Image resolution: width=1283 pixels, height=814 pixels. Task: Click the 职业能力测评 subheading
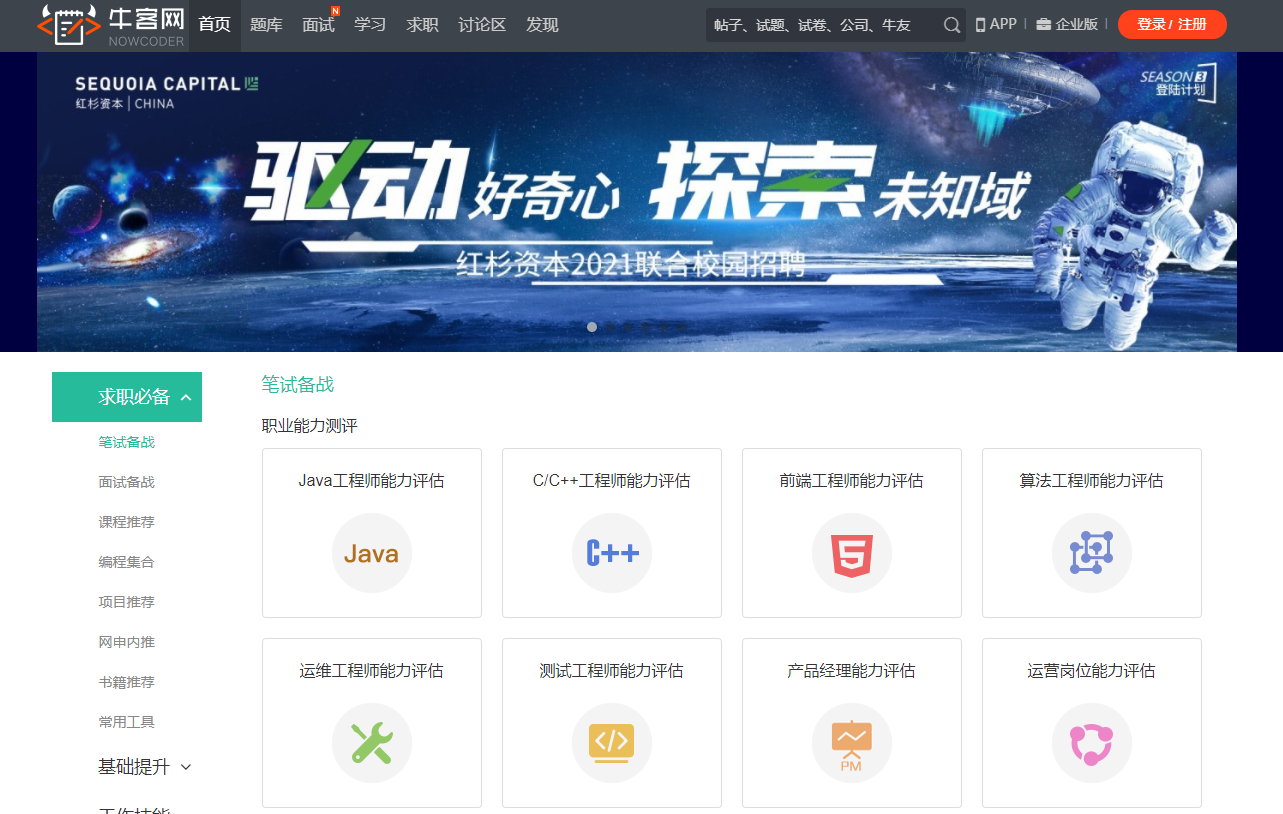[x=310, y=426]
